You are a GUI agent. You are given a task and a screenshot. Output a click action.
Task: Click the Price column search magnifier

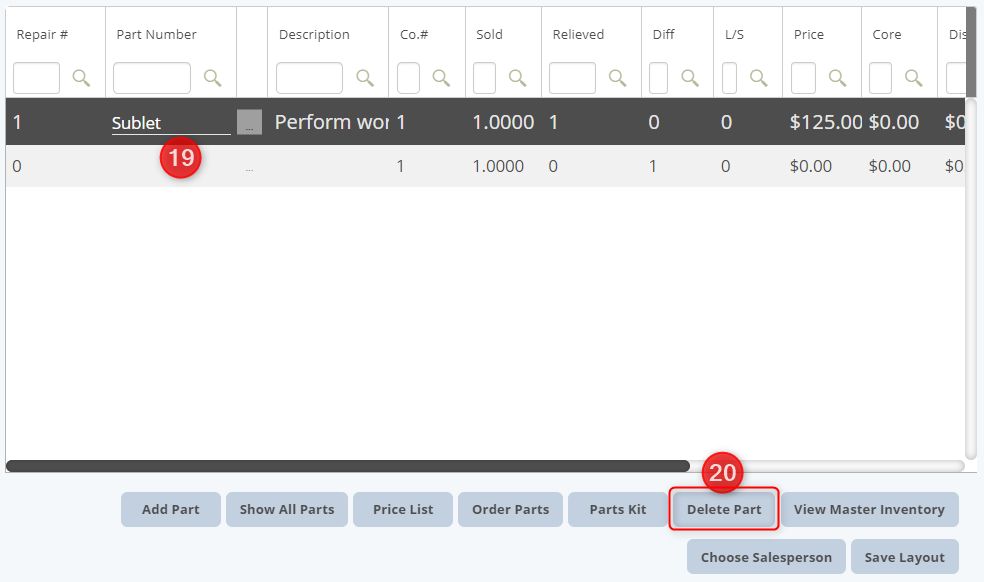(838, 78)
